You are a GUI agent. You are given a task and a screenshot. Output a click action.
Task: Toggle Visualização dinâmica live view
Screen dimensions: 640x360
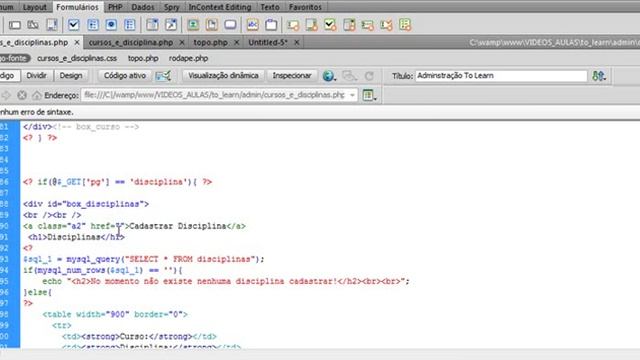tap(223, 76)
